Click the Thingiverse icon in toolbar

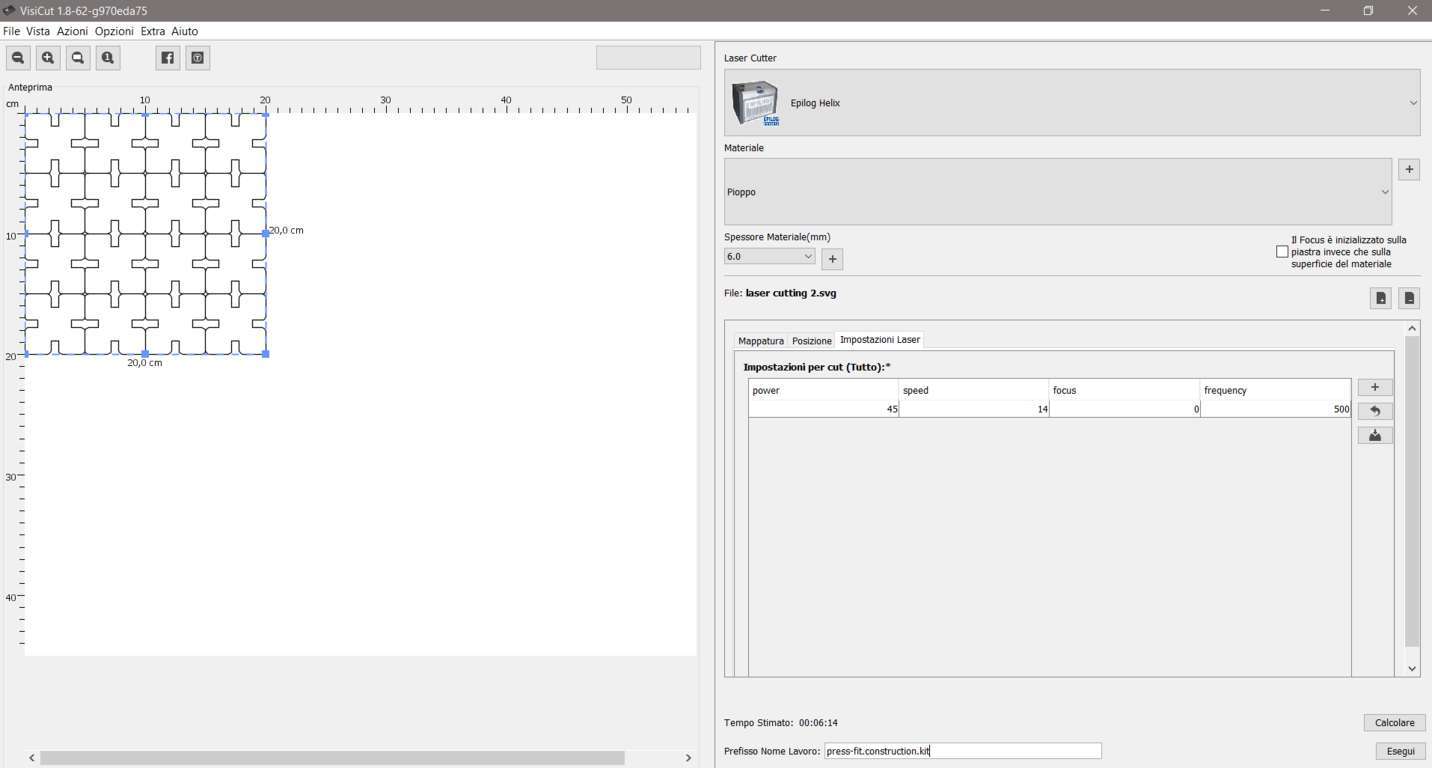(x=198, y=58)
